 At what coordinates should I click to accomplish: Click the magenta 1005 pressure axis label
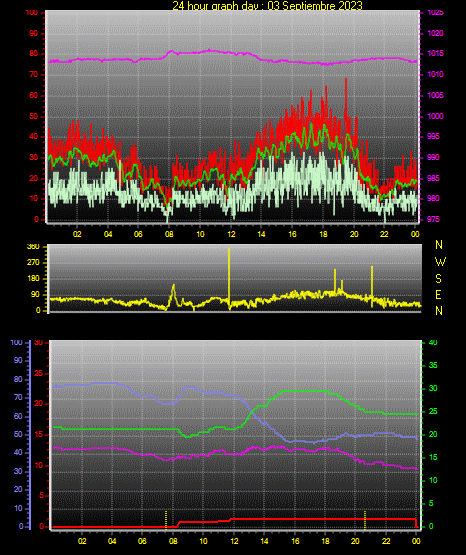pyautogui.click(x=435, y=95)
